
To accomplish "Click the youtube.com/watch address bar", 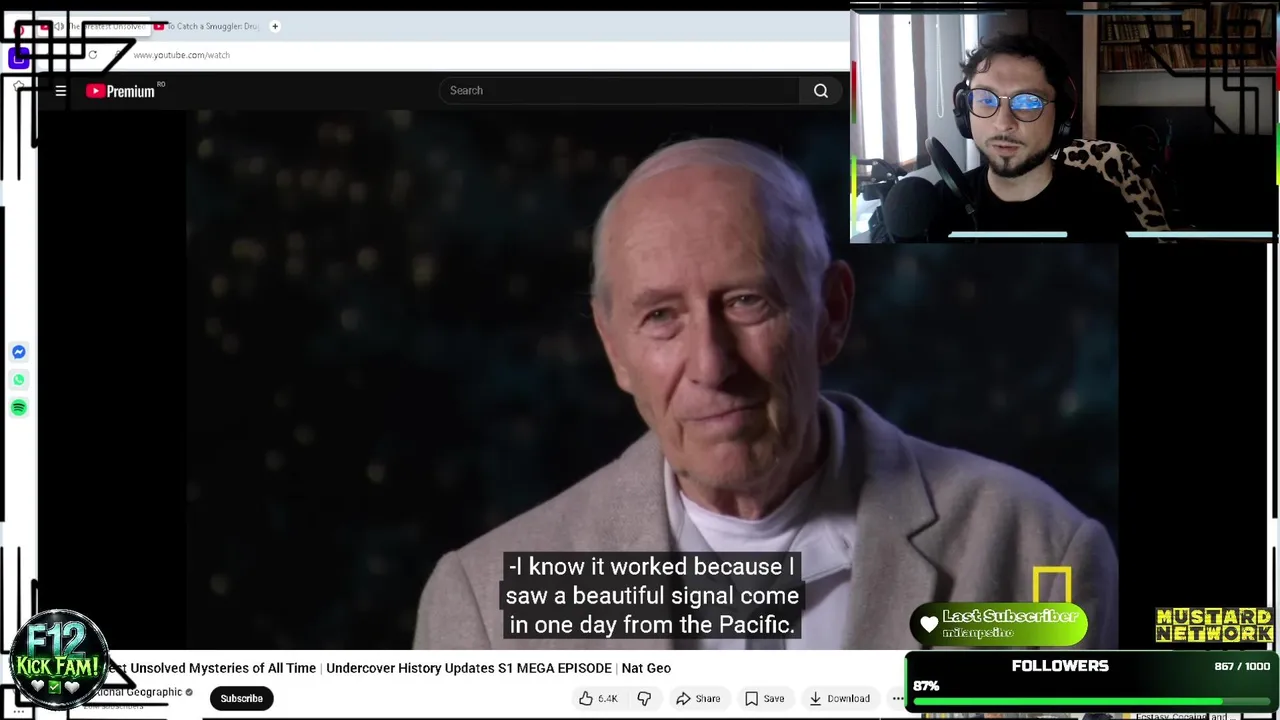I will [x=181, y=55].
